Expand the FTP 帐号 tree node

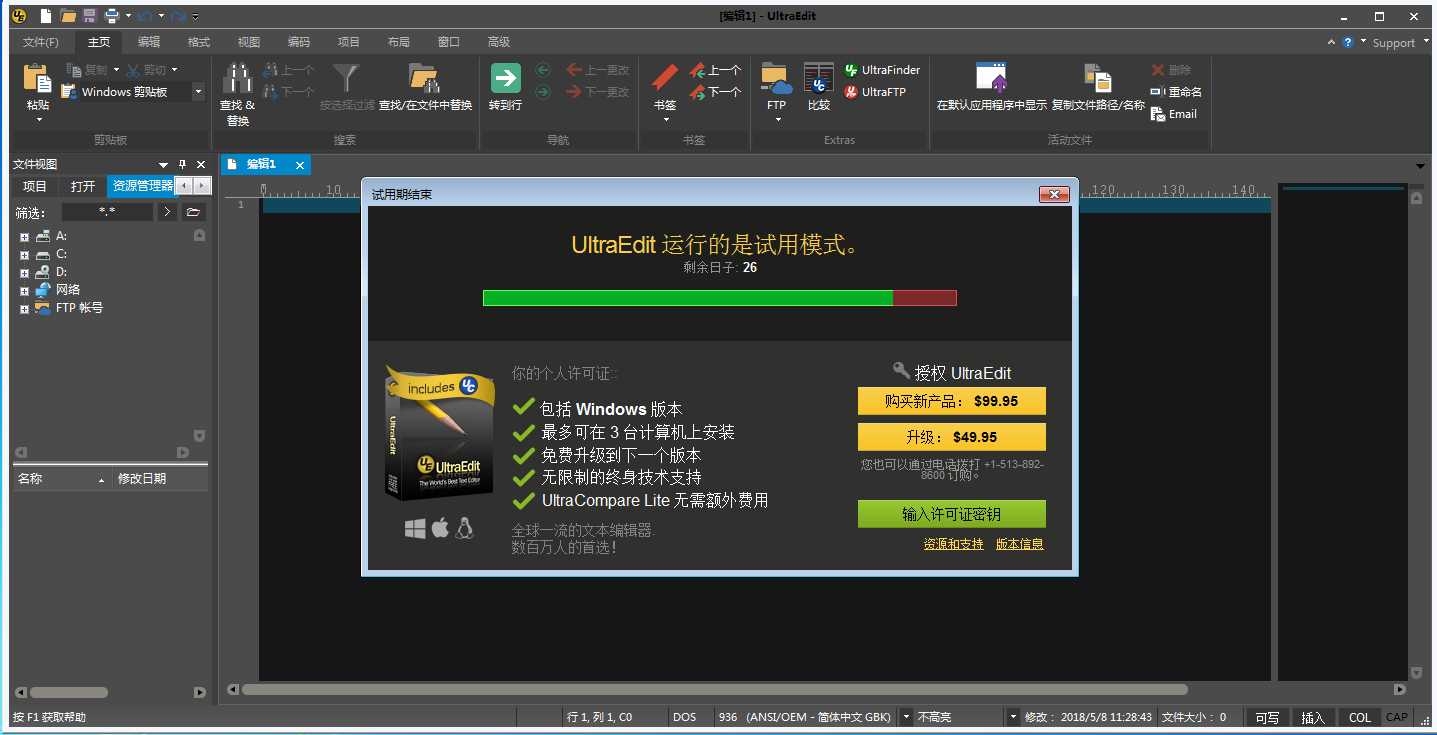pyautogui.click(x=24, y=309)
